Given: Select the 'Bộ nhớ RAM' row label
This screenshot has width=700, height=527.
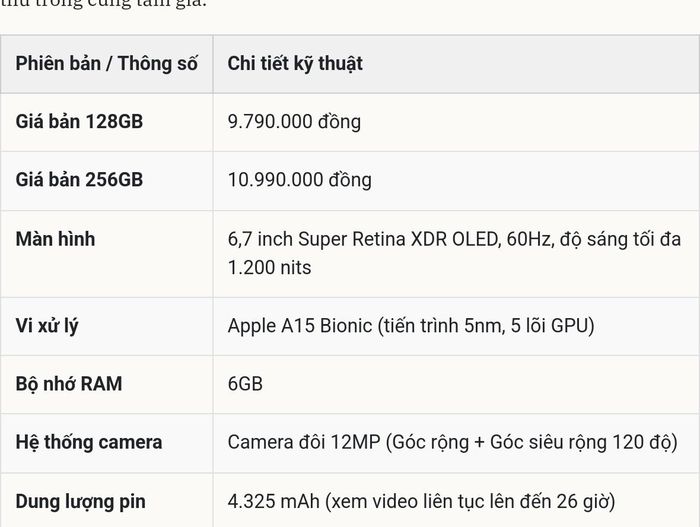Looking at the screenshot, I should (x=69, y=384).
